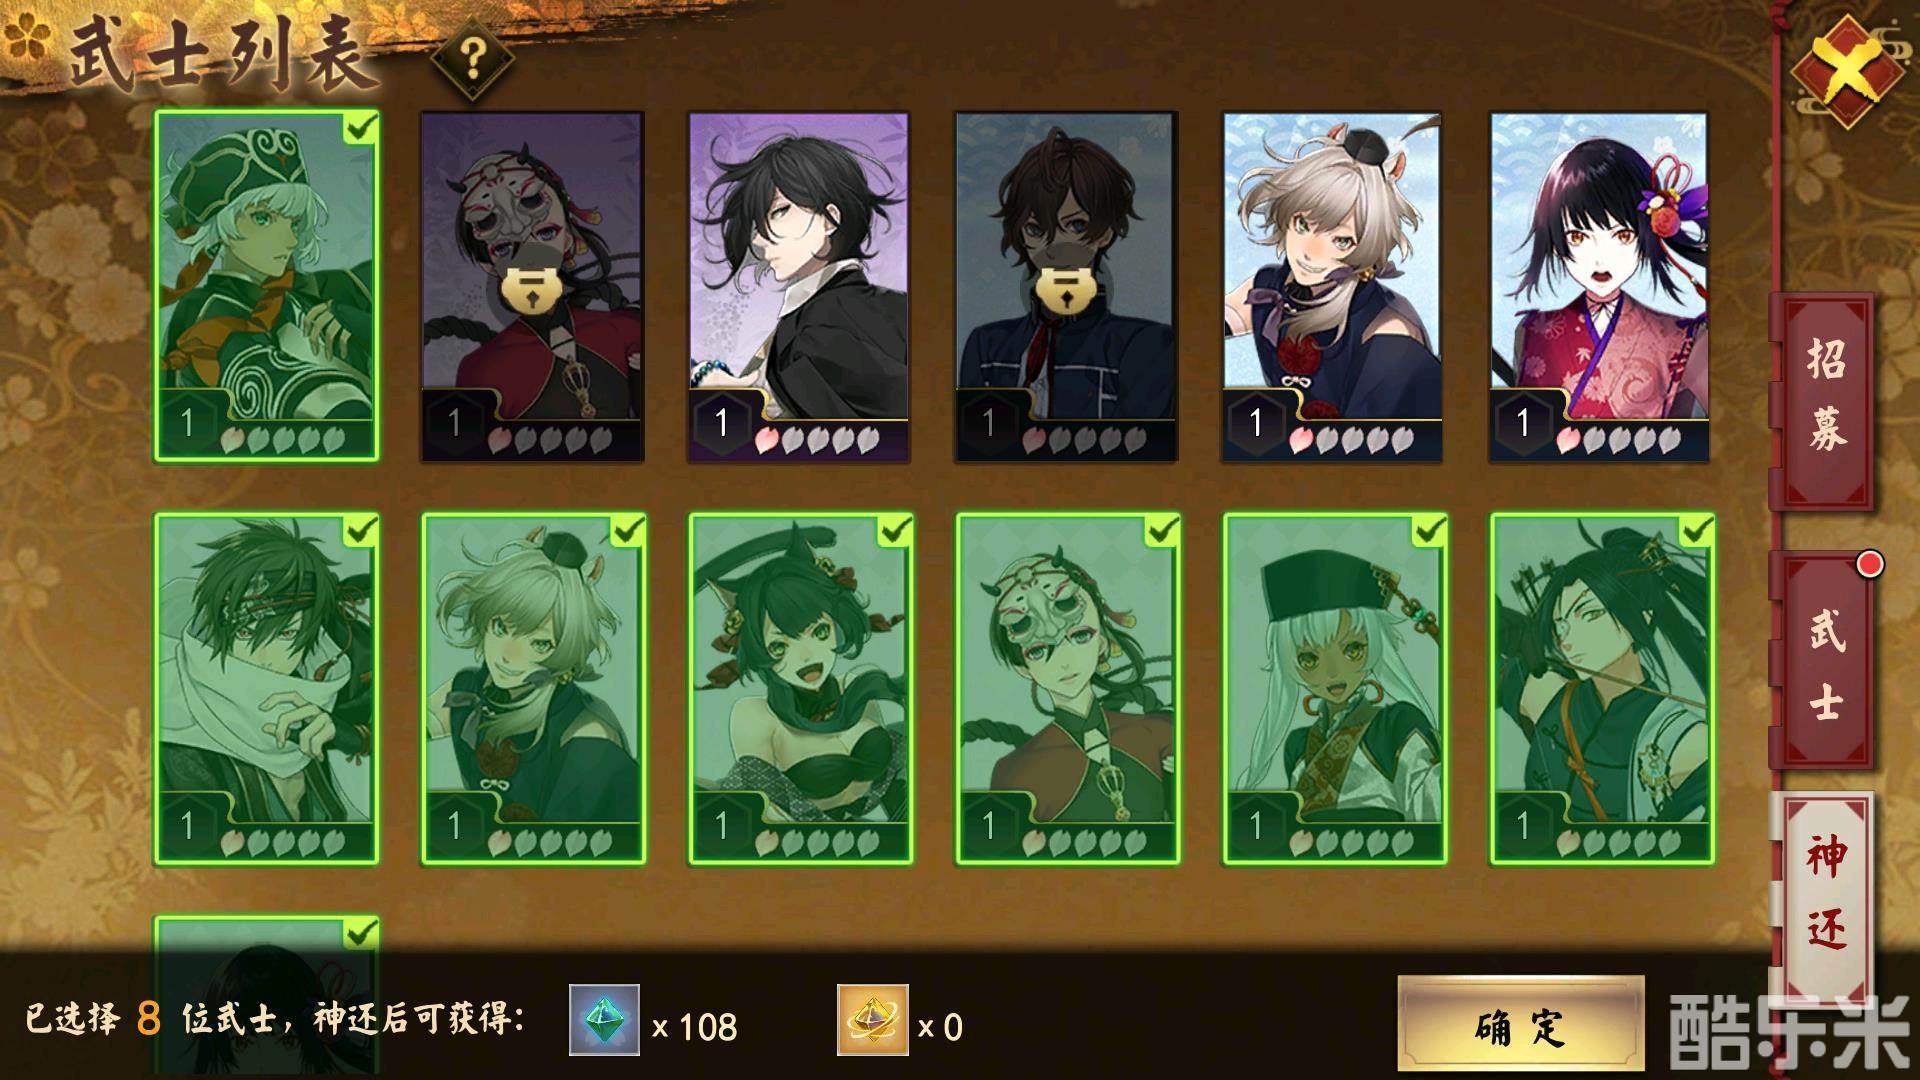Click the green gem reward icon
This screenshot has width=1920, height=1080.
604,1020
